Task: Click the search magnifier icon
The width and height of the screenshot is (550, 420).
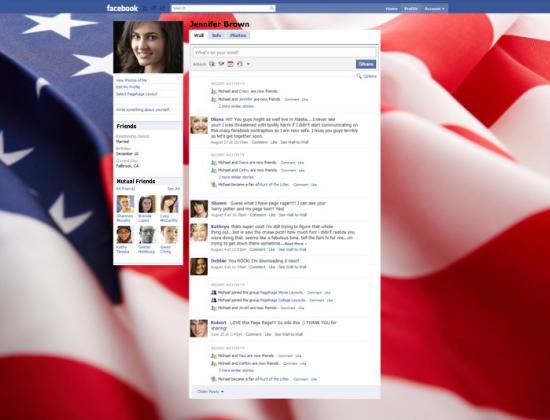Action: click(271, 8)
